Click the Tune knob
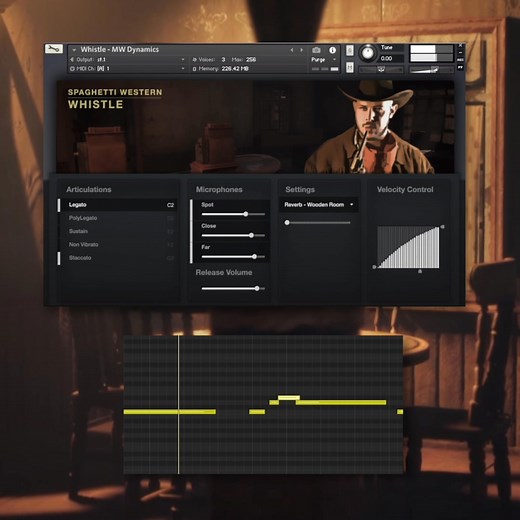 point(368,53)
